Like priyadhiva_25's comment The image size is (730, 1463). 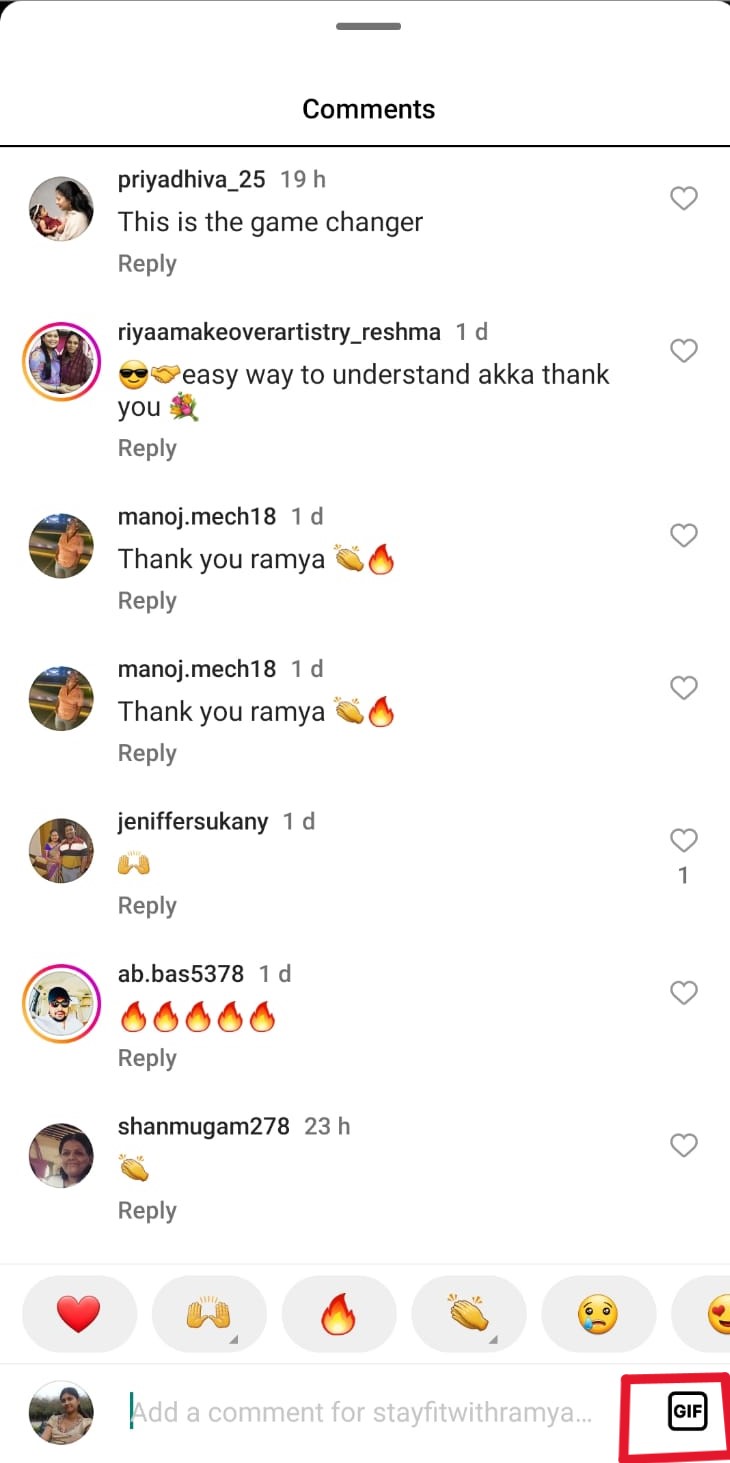(684, 198)
